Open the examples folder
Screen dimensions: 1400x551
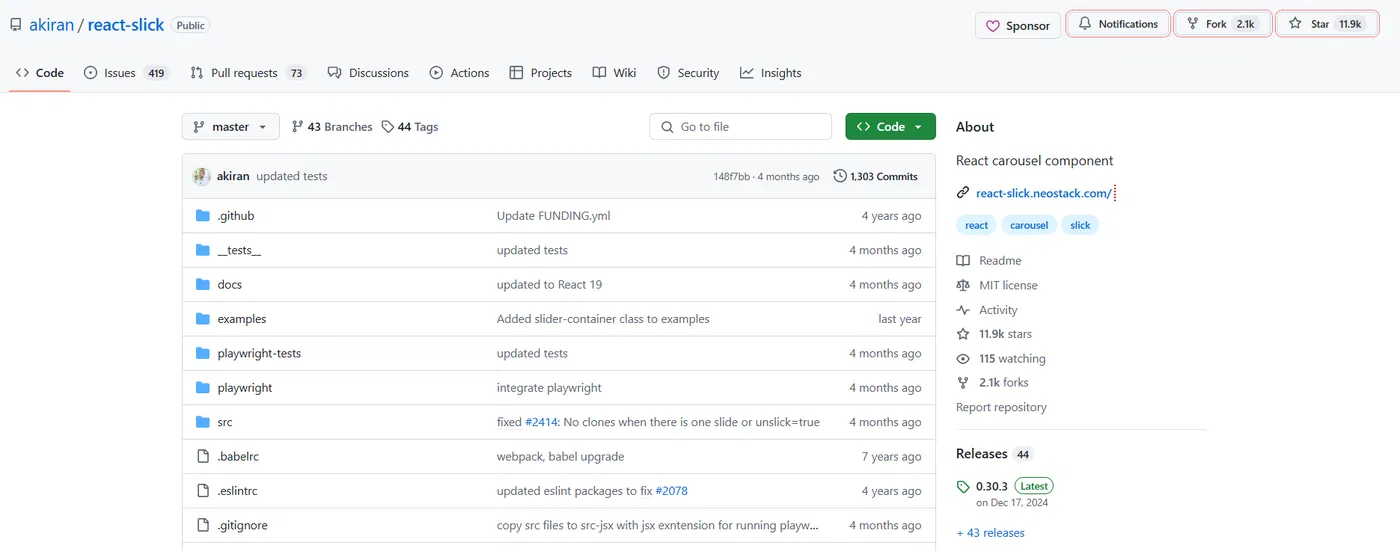click(242, 319)
